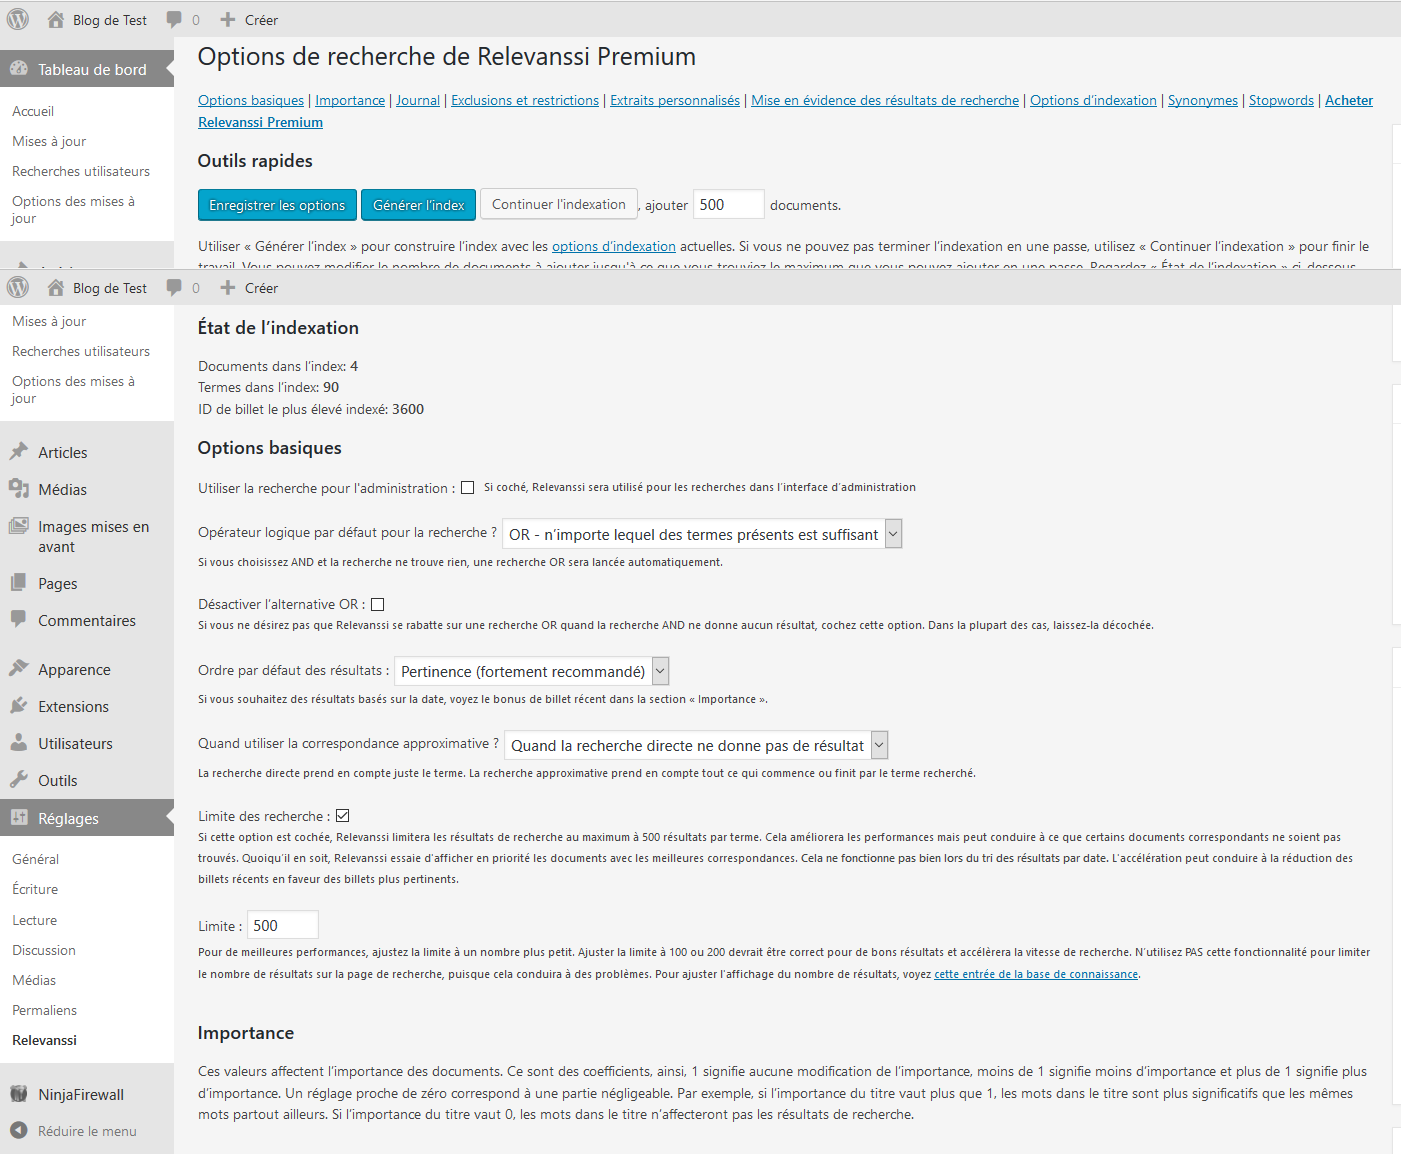Click the Apparence paintbrush icon
The height and width of the screenshot is (1154, 1401).
tap(19, 669)
